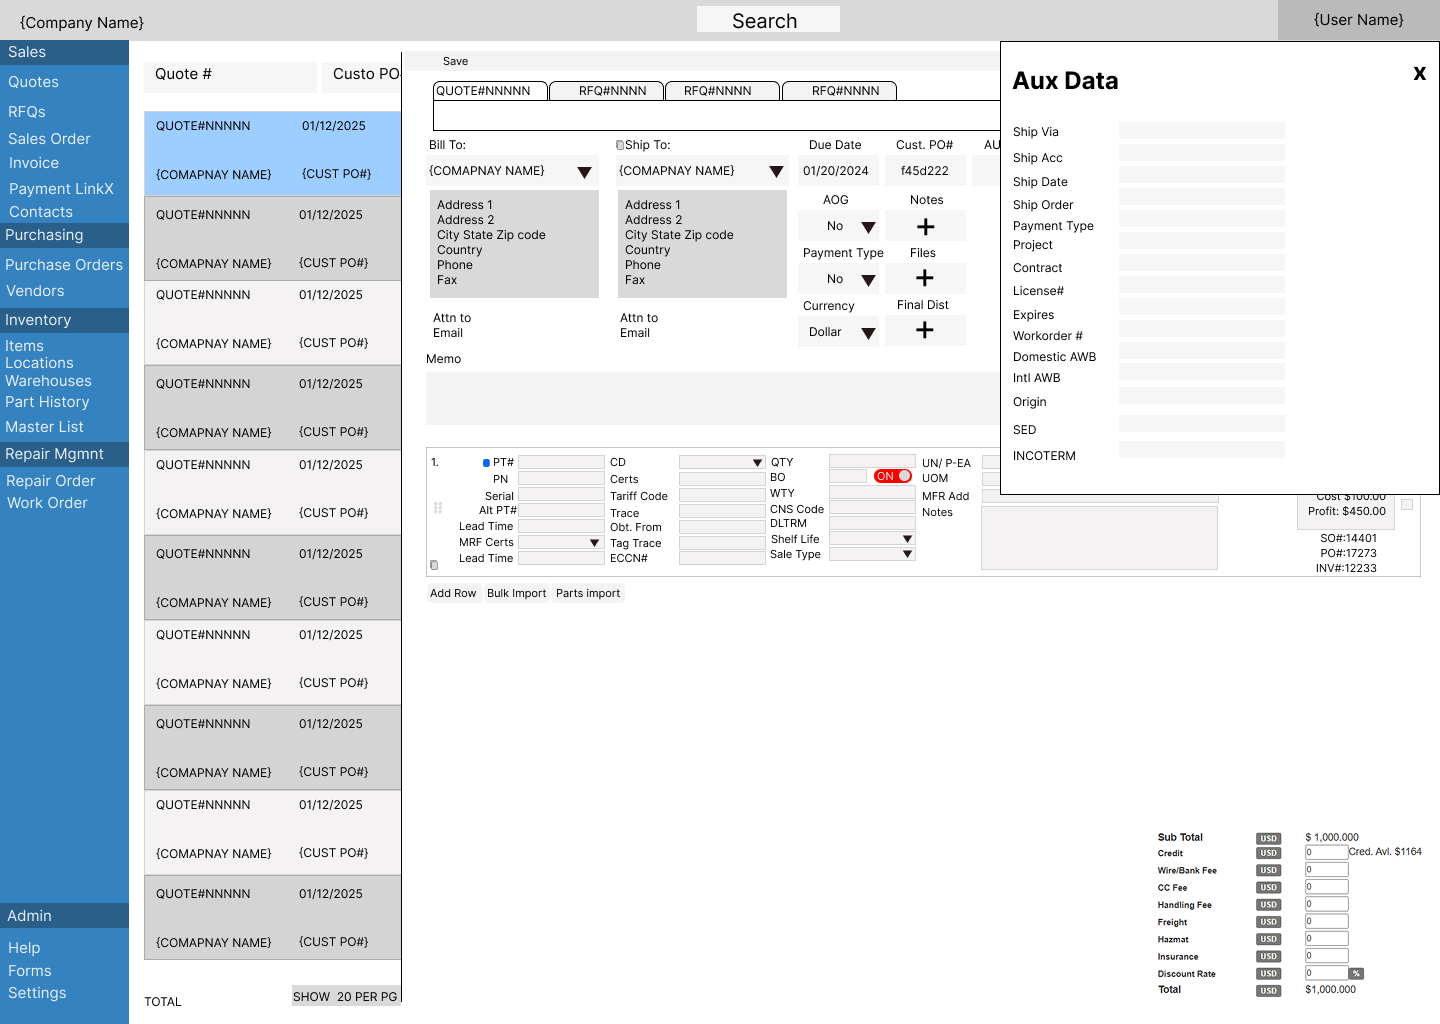Click the USD badge for Freight

coord(1268,922)
